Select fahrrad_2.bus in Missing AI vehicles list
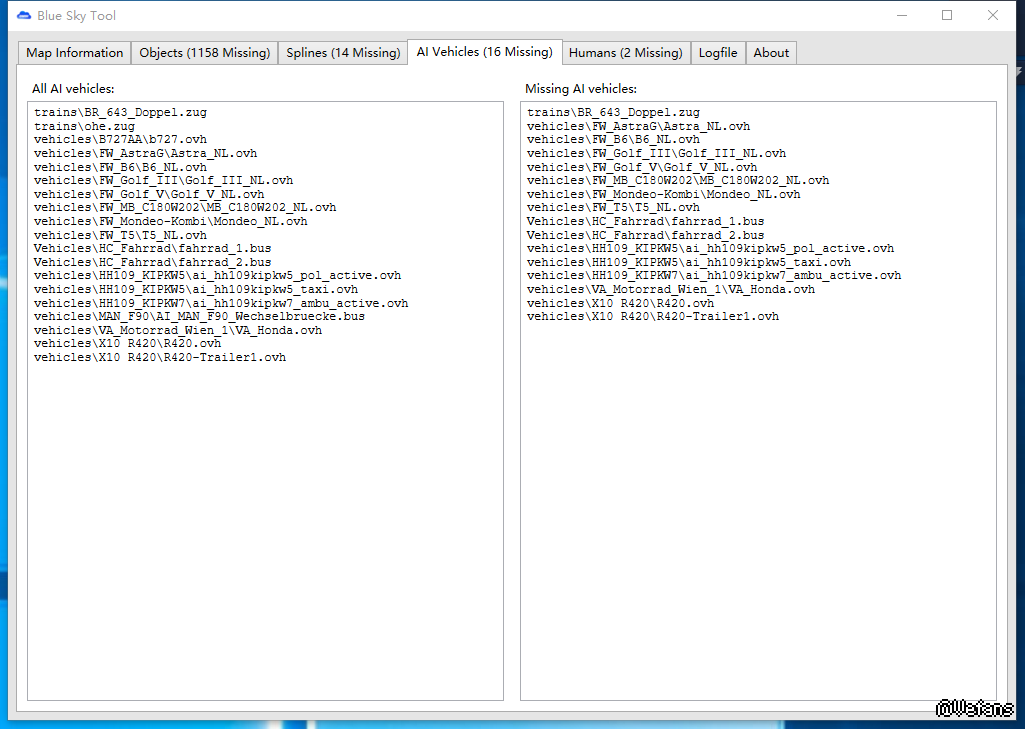The width and height of the screenshot is (1025, 729). point(645,235)
